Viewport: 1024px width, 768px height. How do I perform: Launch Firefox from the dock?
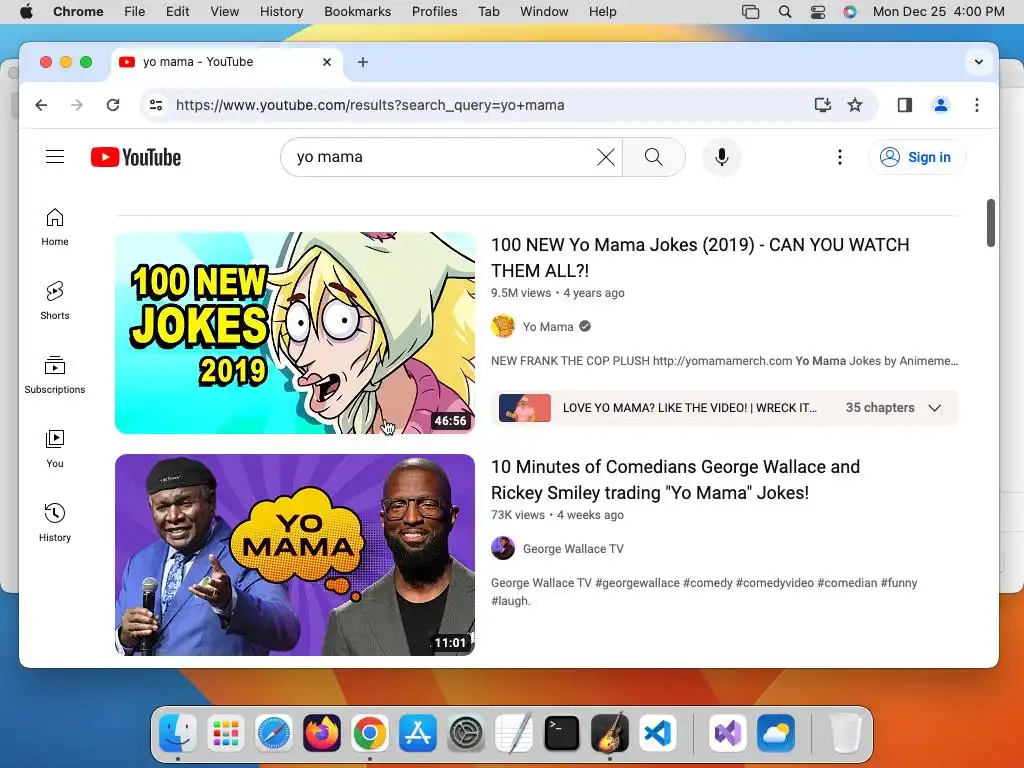tap(321, 733)
